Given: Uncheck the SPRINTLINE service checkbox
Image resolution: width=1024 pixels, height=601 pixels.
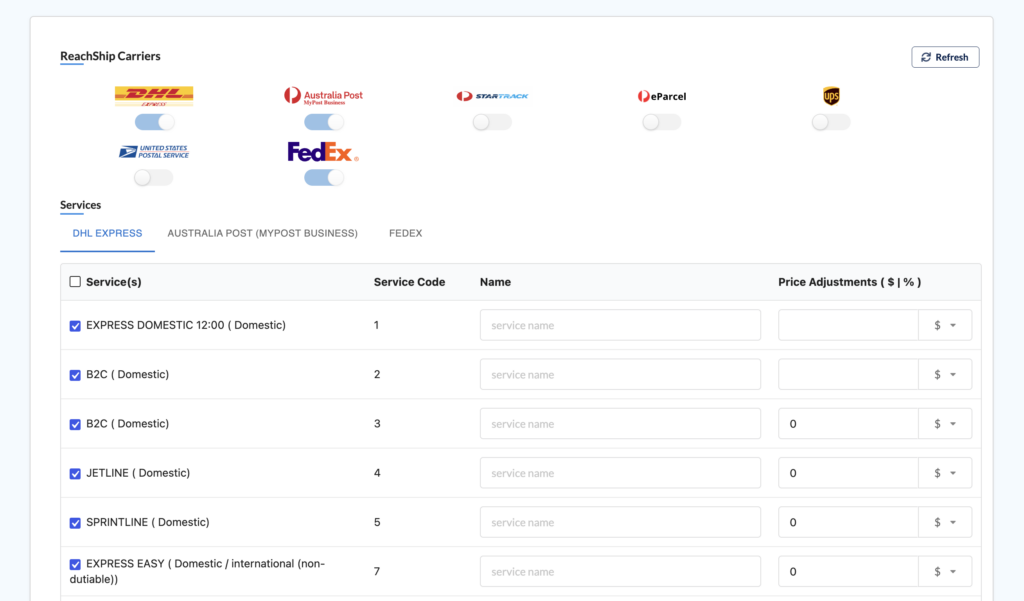Looking at the screenshot, I should [x=75, y=523].
